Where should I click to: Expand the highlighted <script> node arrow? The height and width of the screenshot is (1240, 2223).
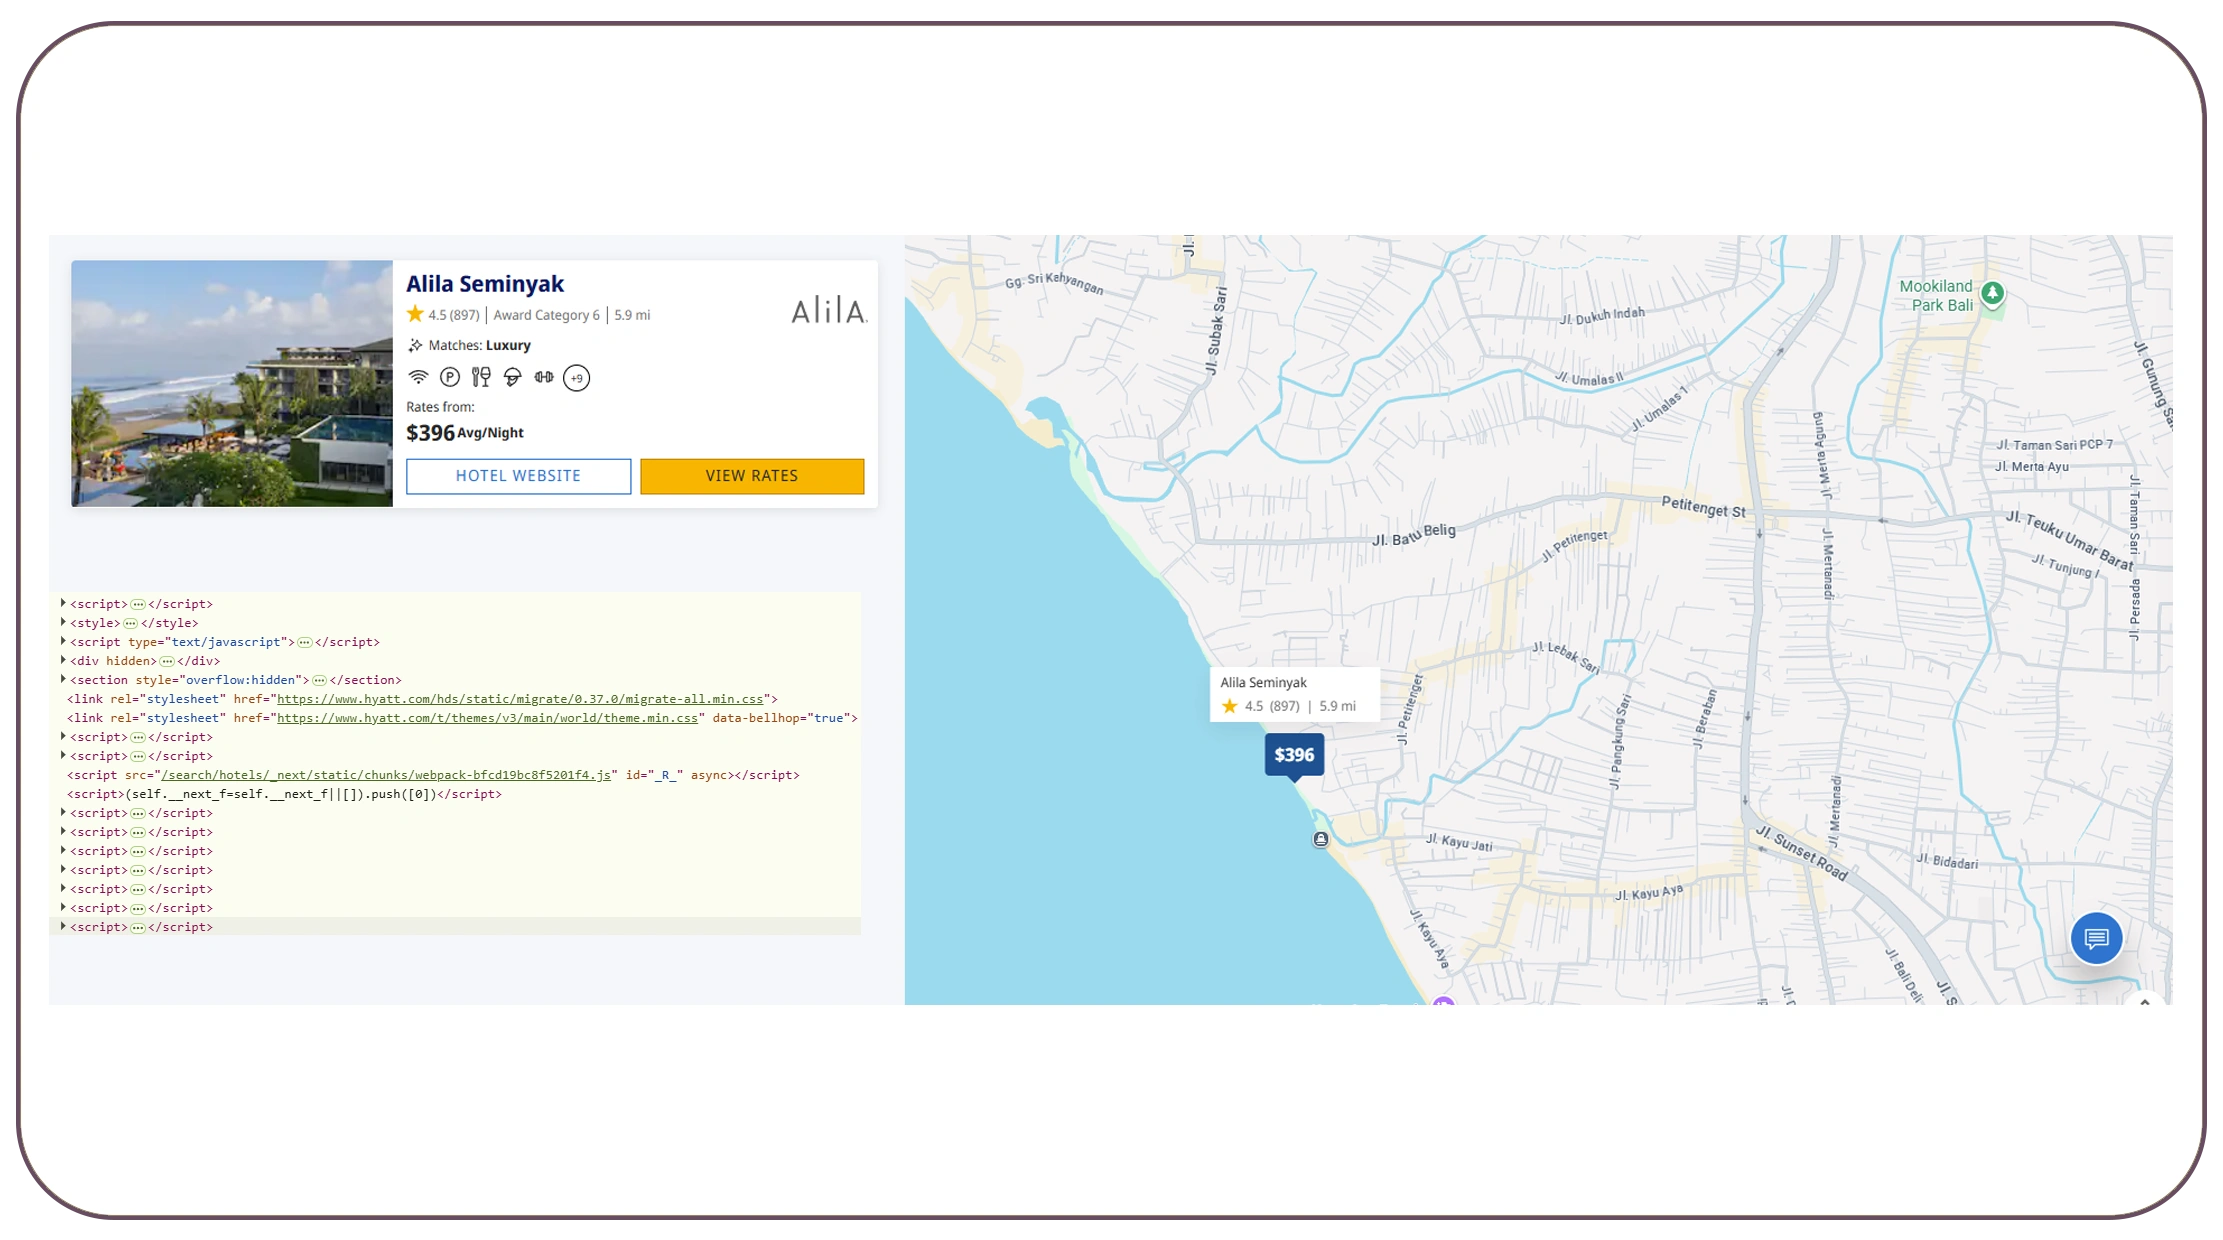click(x=63, y=926)
